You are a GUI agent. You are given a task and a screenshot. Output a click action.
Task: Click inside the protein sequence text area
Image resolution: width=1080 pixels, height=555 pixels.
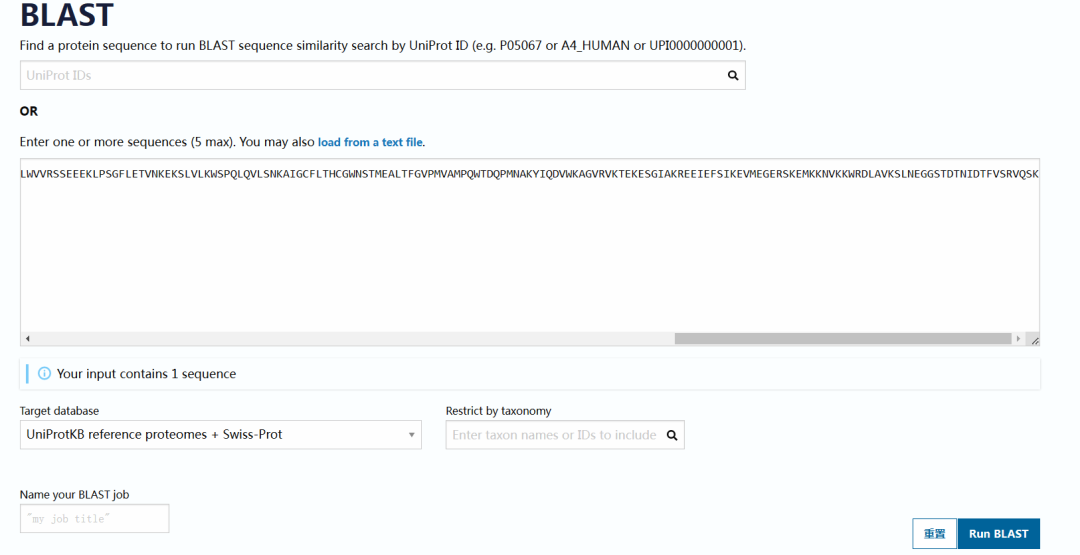[530, 246]
